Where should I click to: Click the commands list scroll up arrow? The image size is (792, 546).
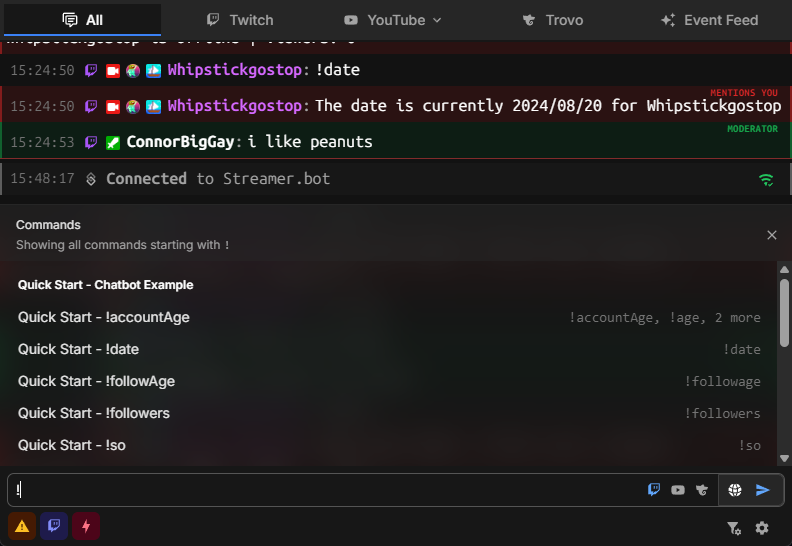point(784,269)
